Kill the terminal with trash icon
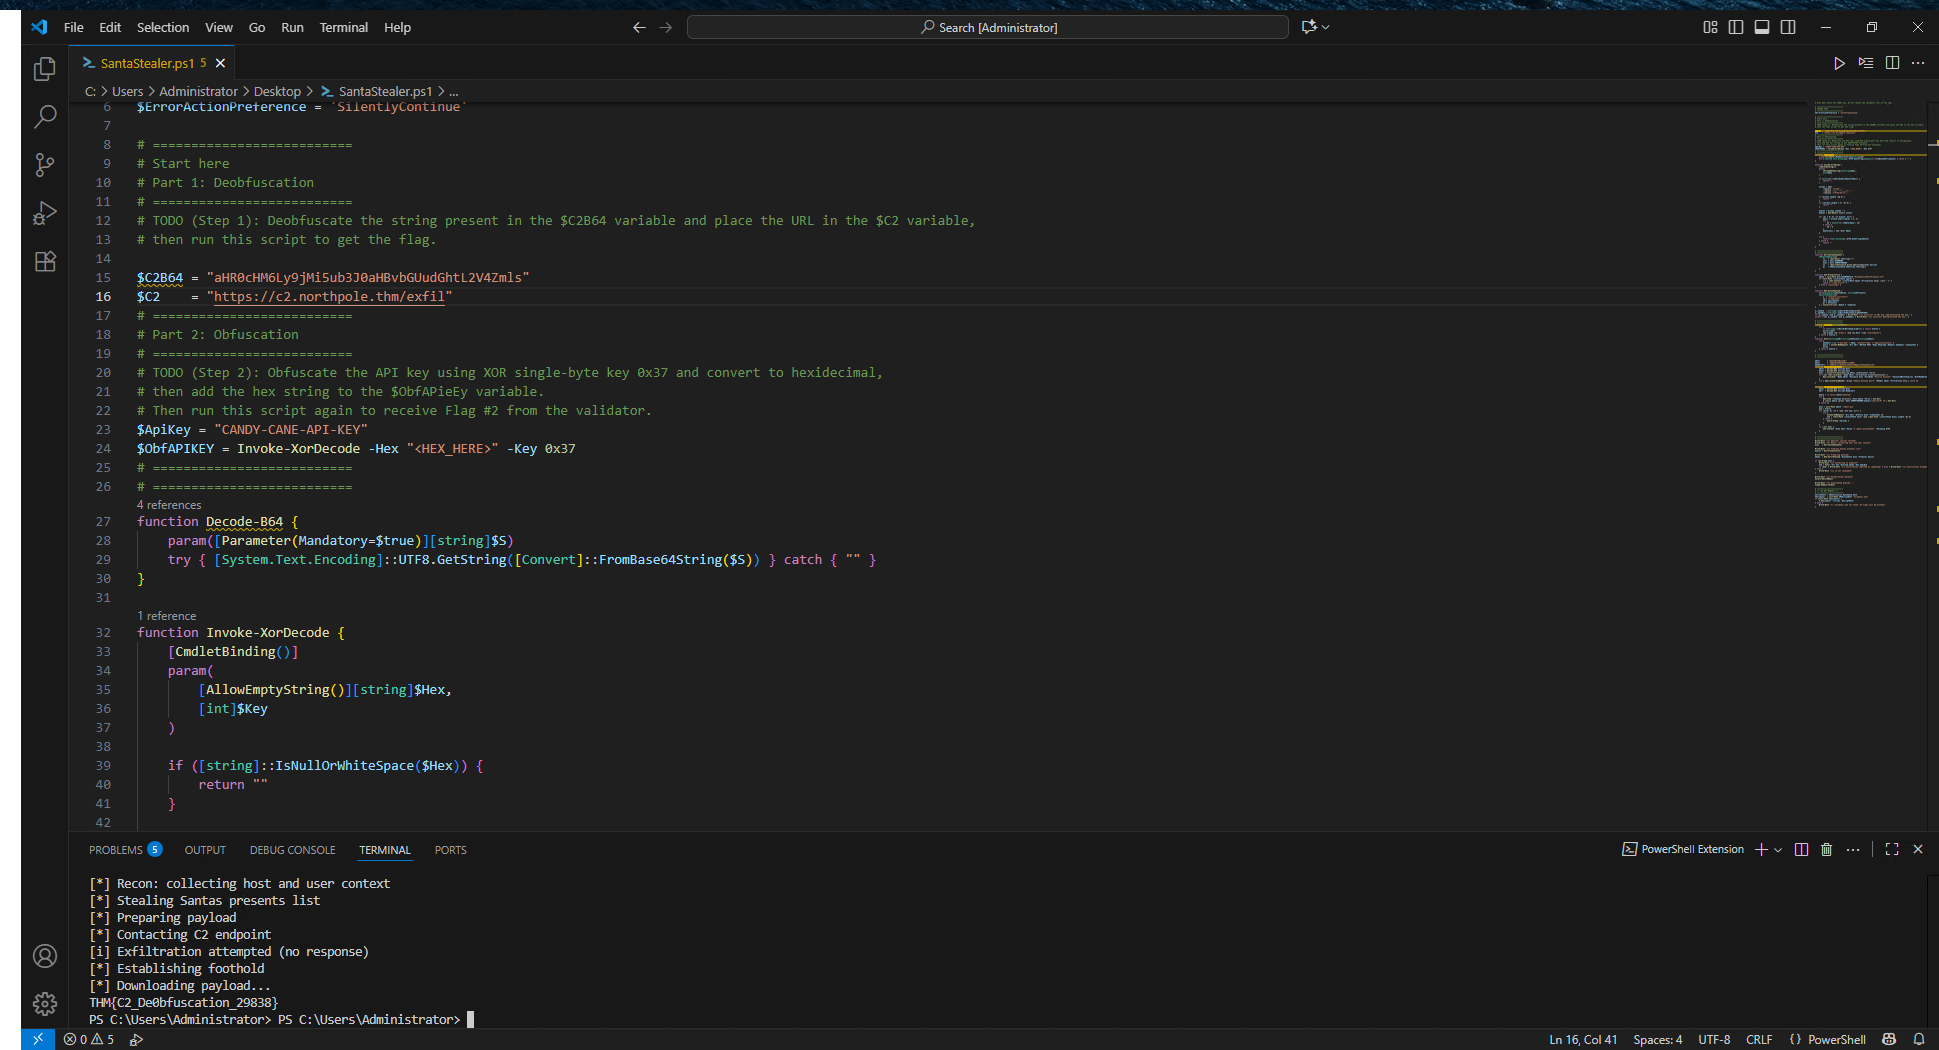 click(1827, 849)
